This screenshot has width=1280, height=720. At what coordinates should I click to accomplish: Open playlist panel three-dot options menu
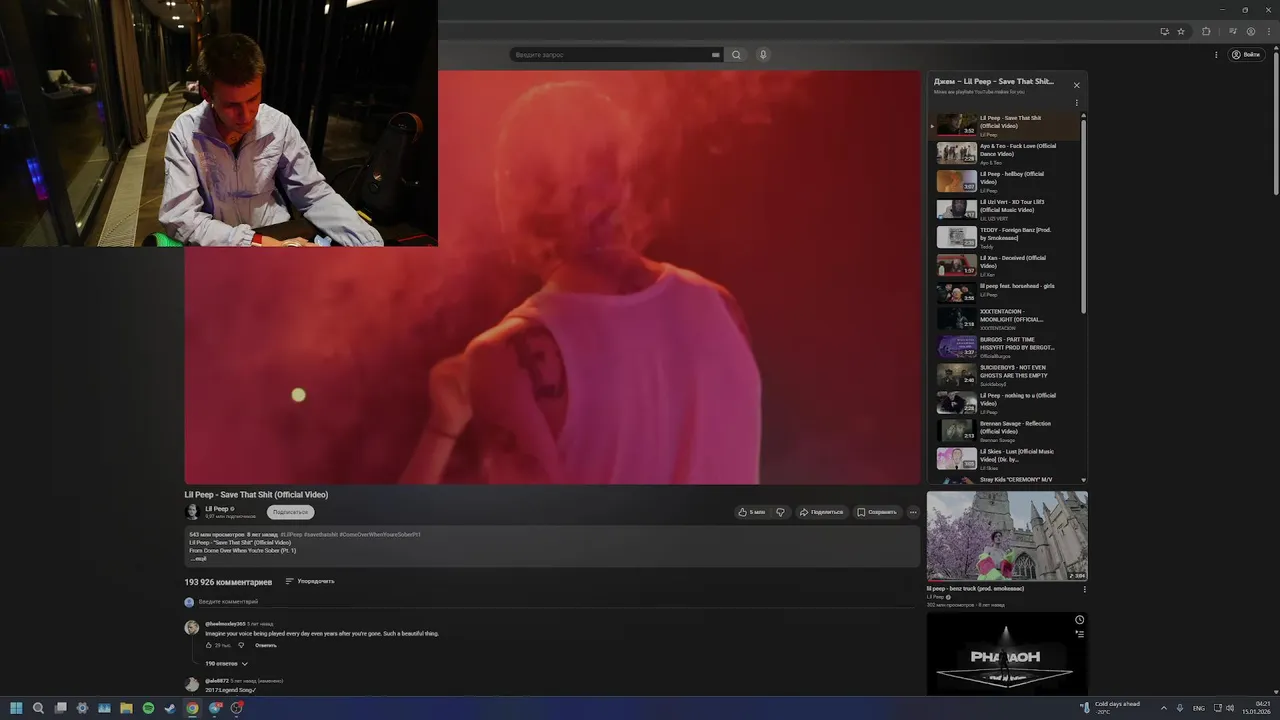tap(1076, 103)
